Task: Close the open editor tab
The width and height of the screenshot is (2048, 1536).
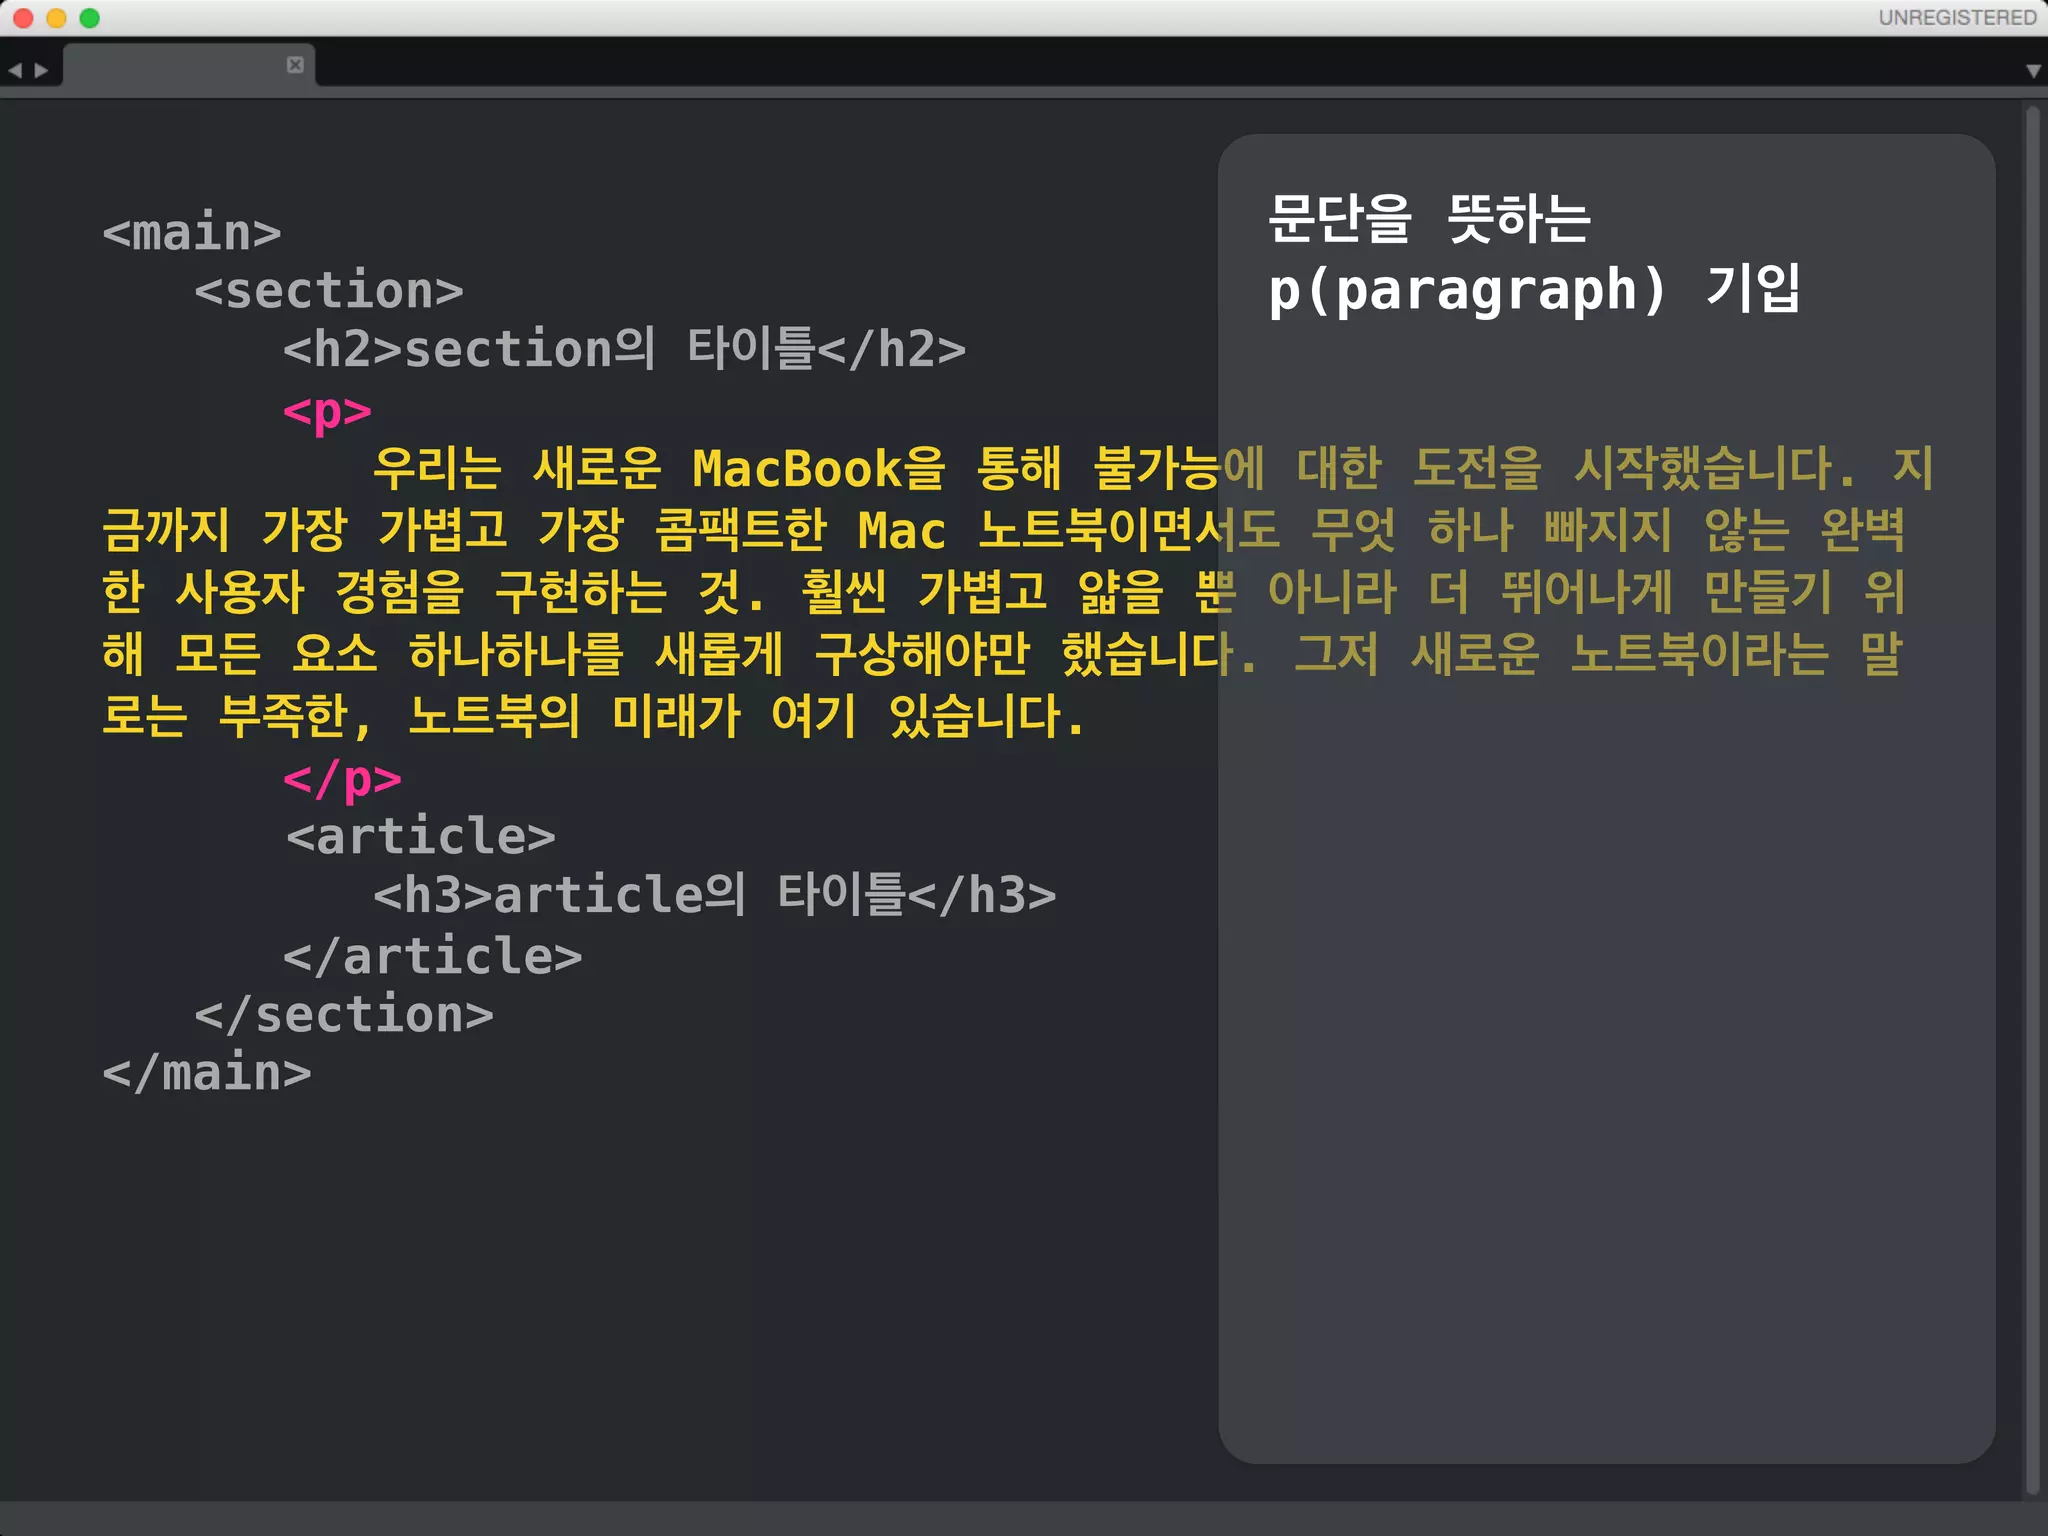Action: click(295, 65)
